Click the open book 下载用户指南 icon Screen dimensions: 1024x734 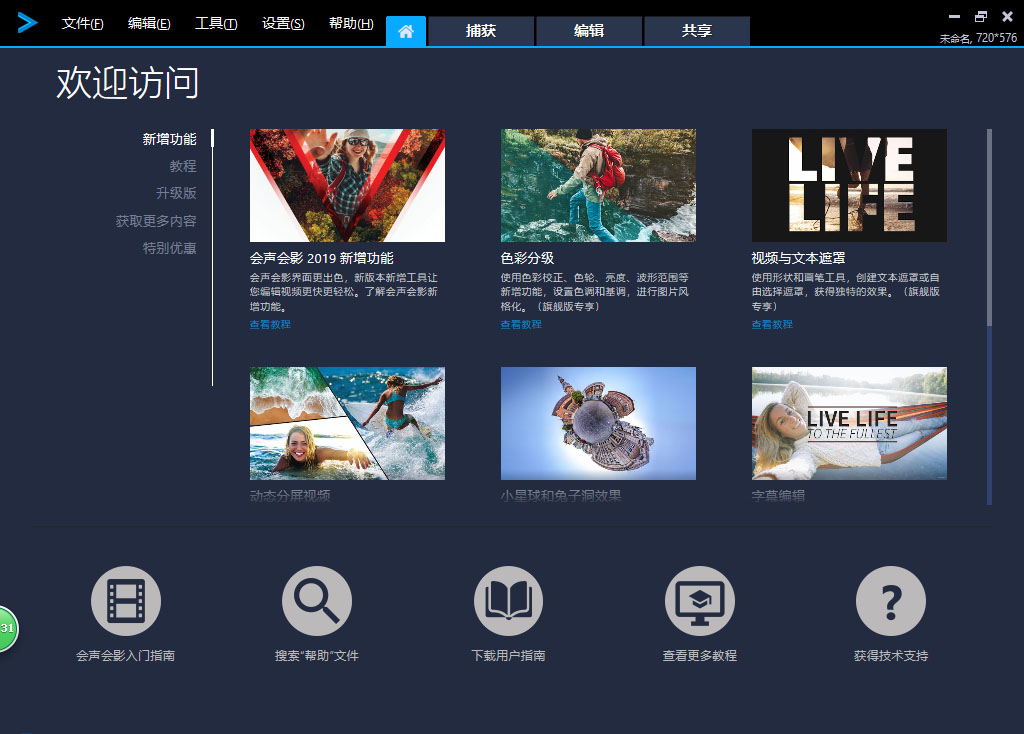[x=508, y=601]
